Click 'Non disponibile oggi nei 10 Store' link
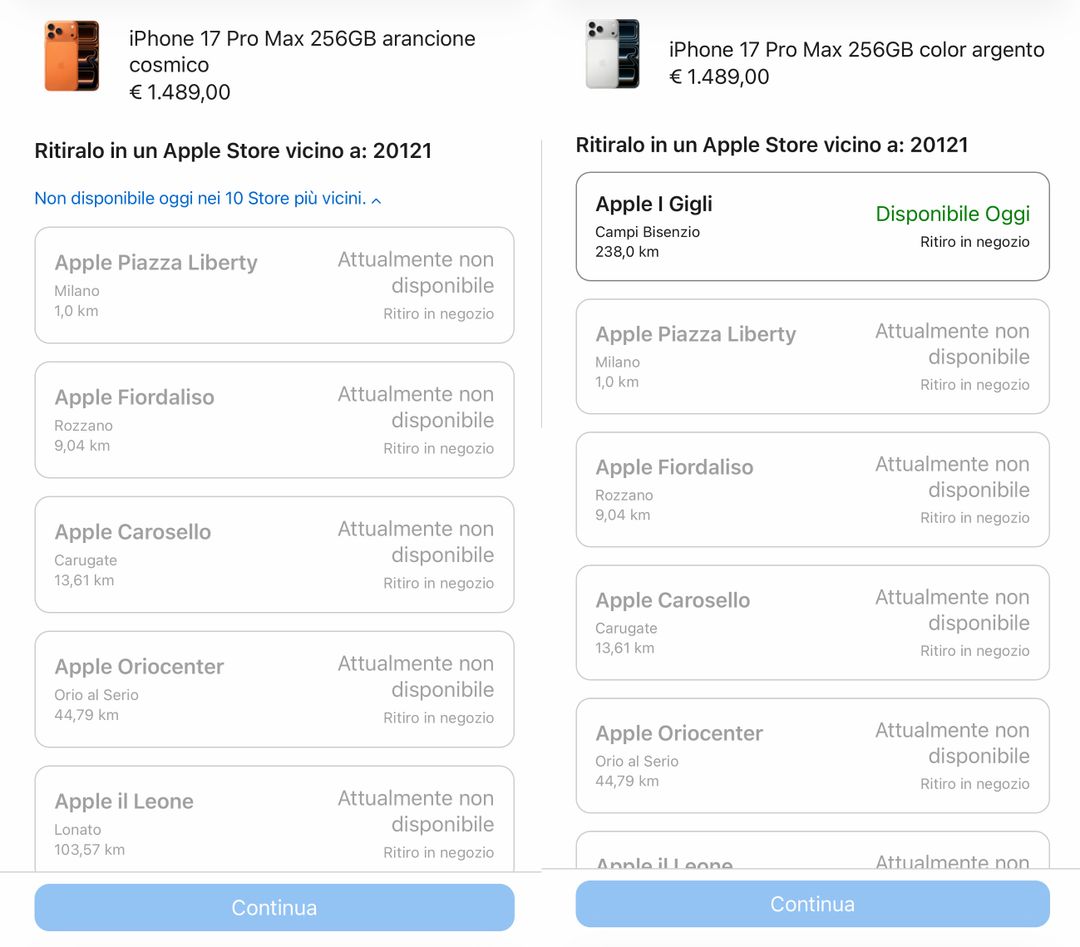The width and height of the screenshot is (1080, 947). point(200,198)
